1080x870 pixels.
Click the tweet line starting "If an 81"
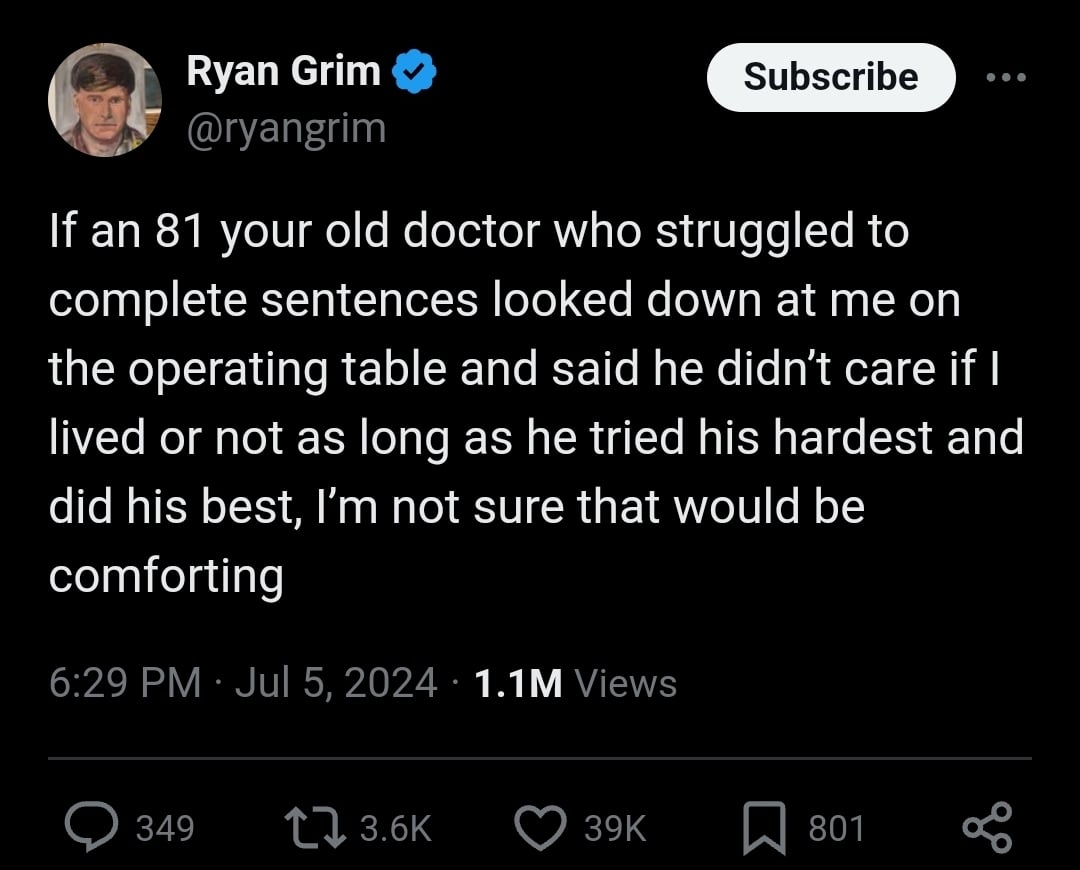click(x=478, y=232)
